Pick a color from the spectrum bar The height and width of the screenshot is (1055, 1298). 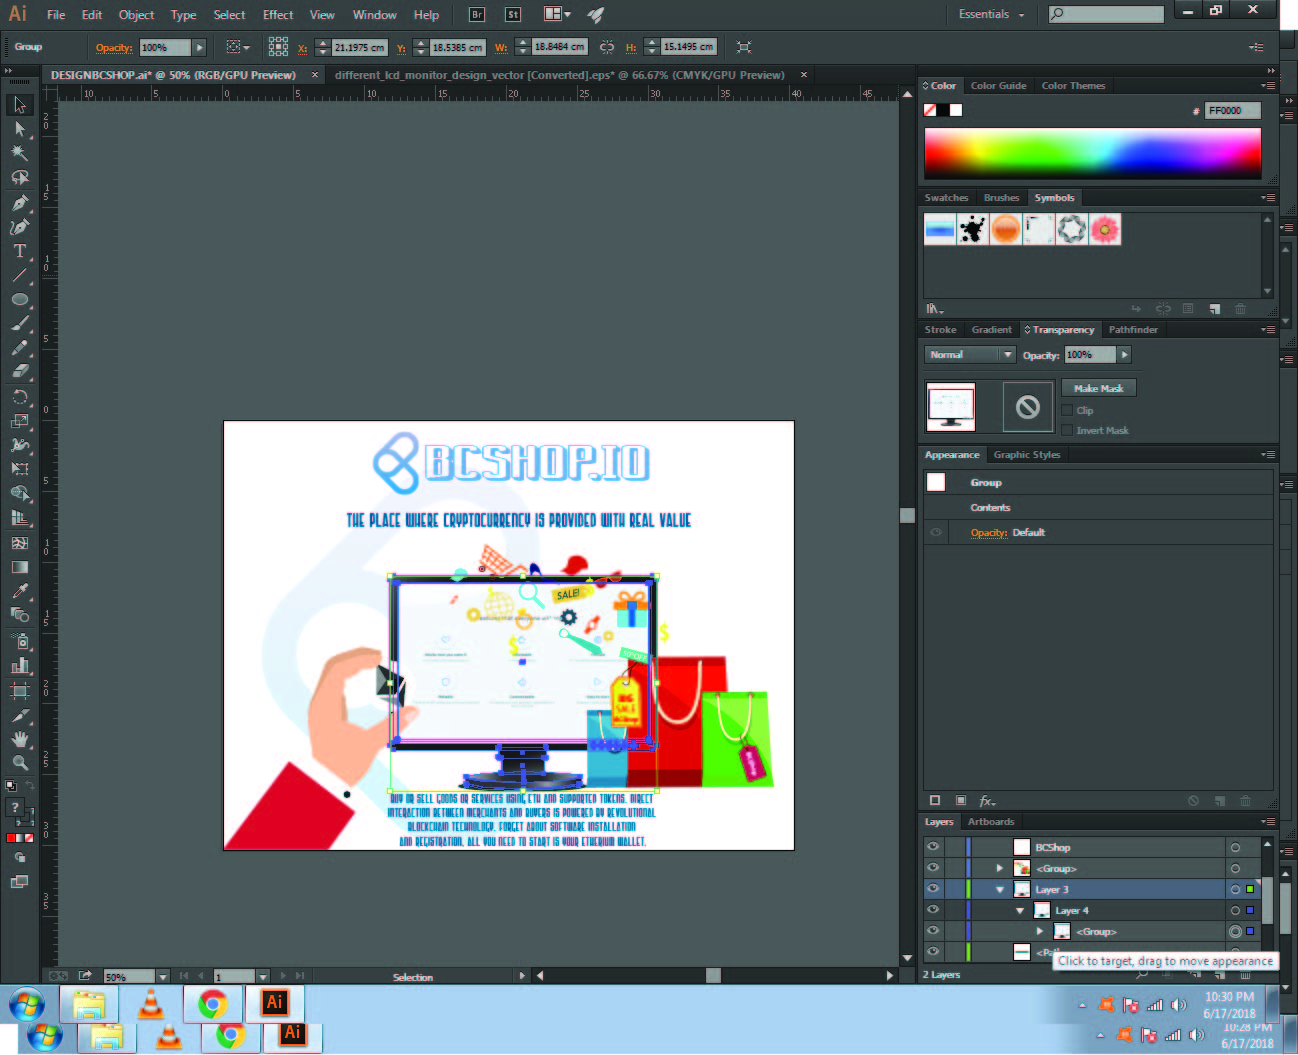1092,153
